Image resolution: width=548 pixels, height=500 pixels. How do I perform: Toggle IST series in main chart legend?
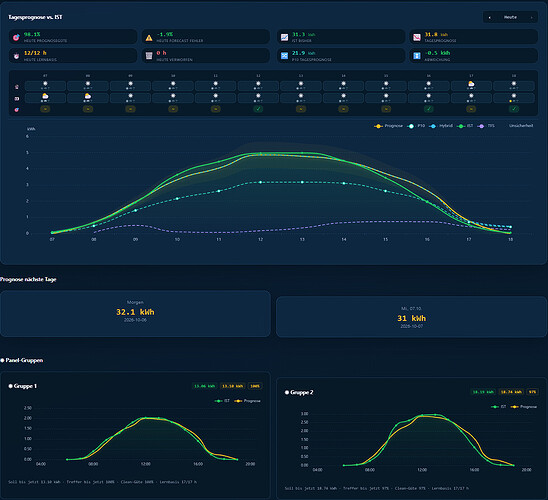coord(465,126)
